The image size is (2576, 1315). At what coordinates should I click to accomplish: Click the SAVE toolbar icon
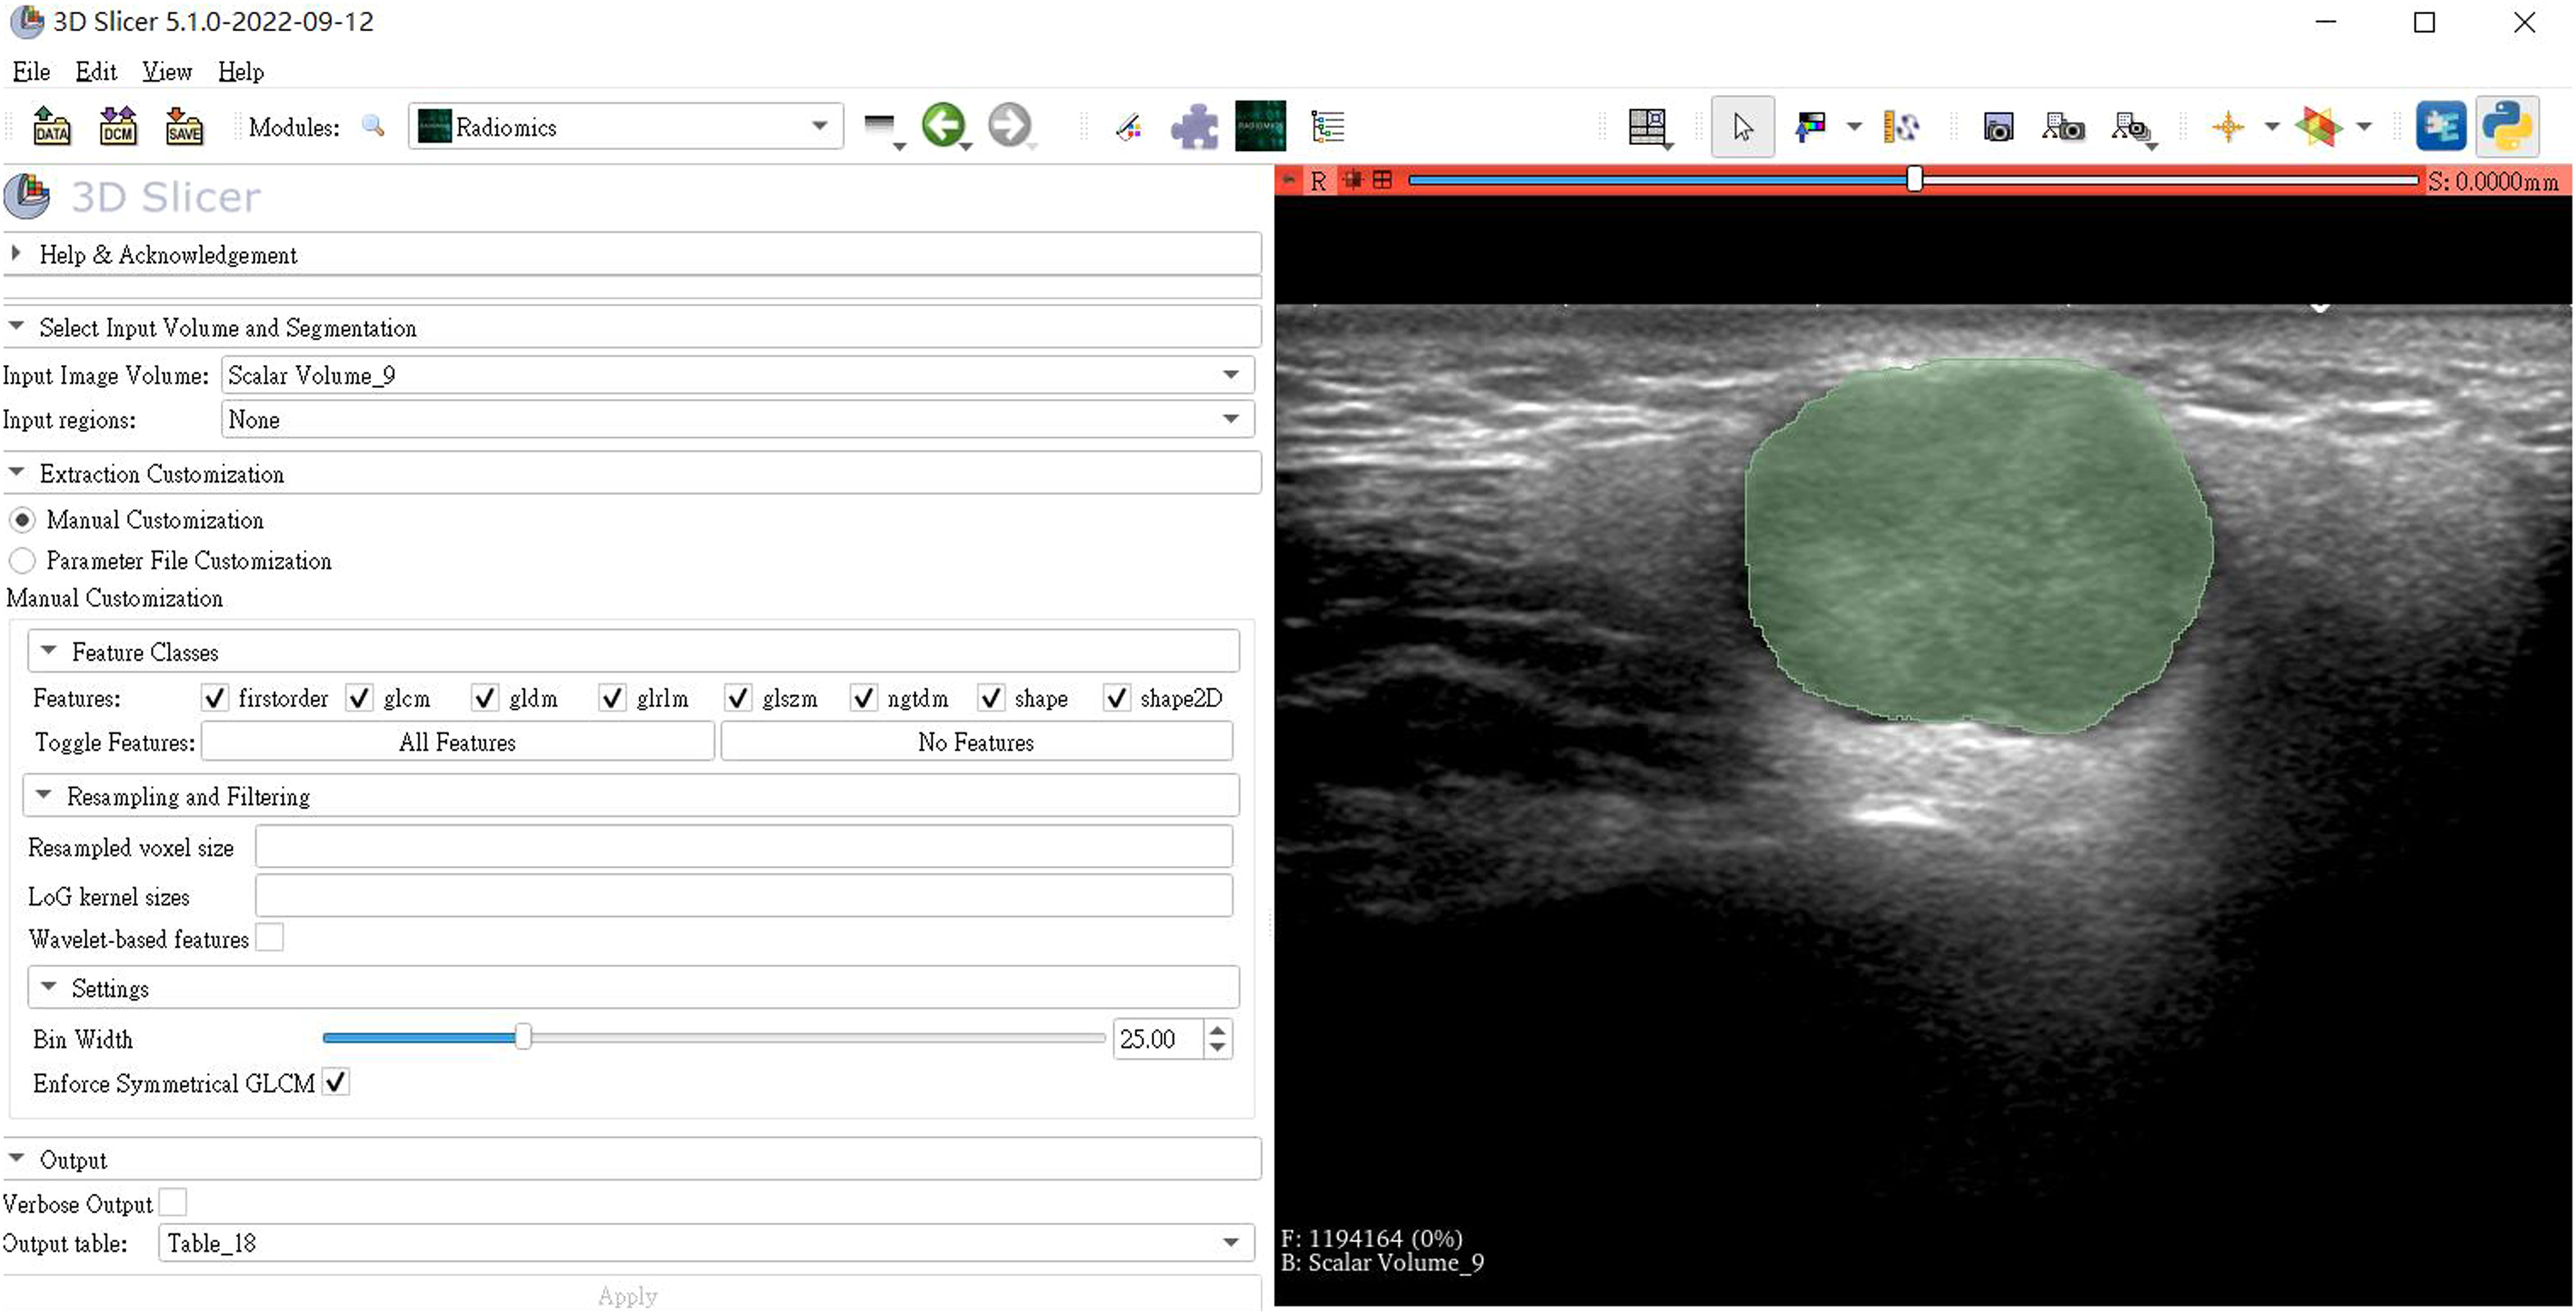[184, 127]
